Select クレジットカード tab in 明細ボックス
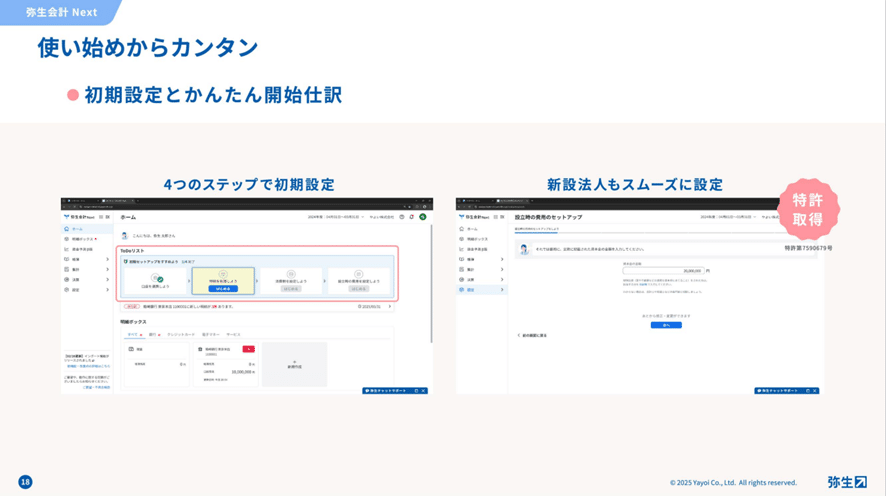The image size is (886, 496). pos(181,334)
